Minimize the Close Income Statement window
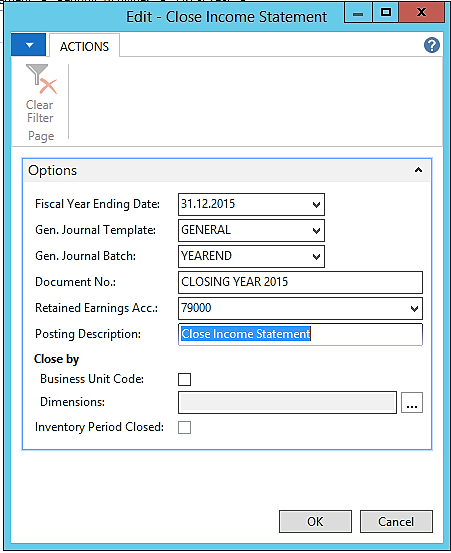 [x=358, y=13]
